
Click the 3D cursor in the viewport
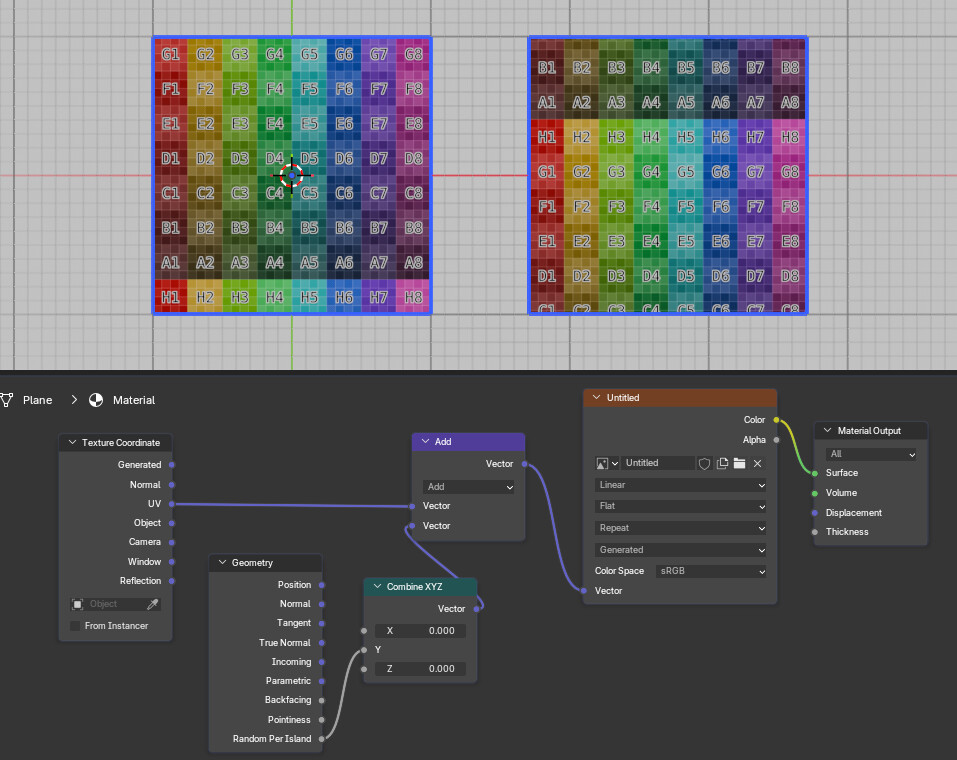point(292,175)
